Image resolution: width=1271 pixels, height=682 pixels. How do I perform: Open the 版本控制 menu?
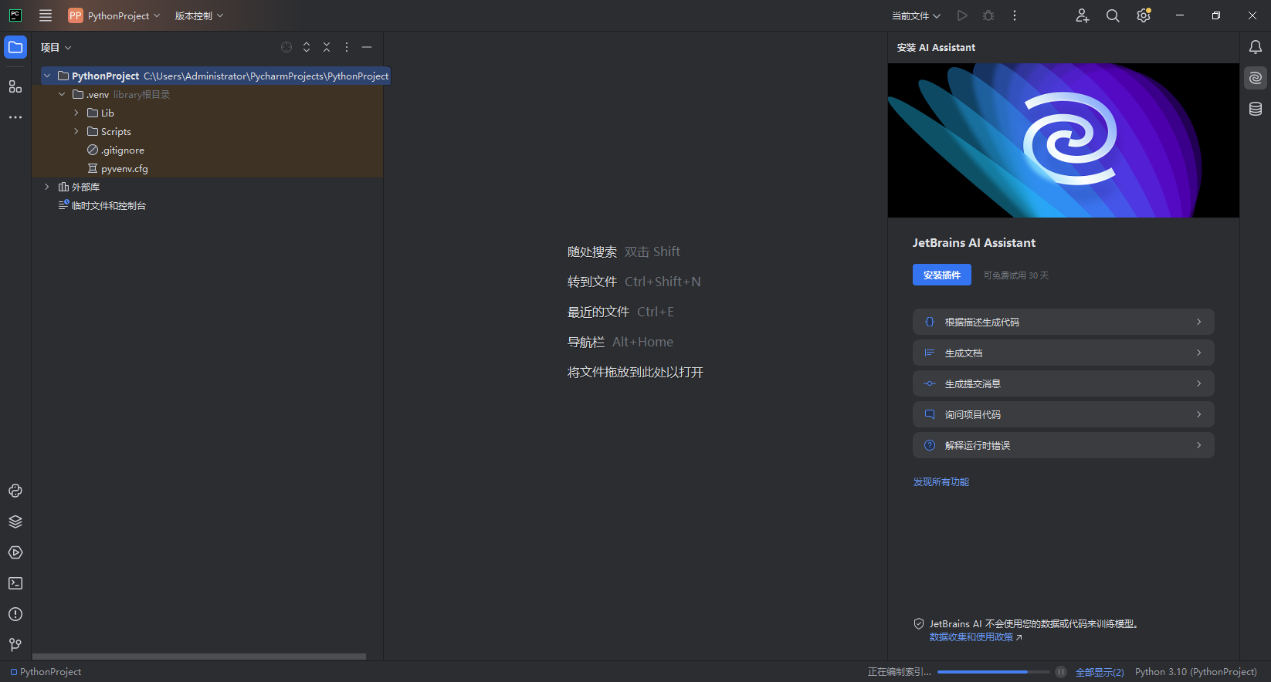pyautogui.click(x=199, y=16)
